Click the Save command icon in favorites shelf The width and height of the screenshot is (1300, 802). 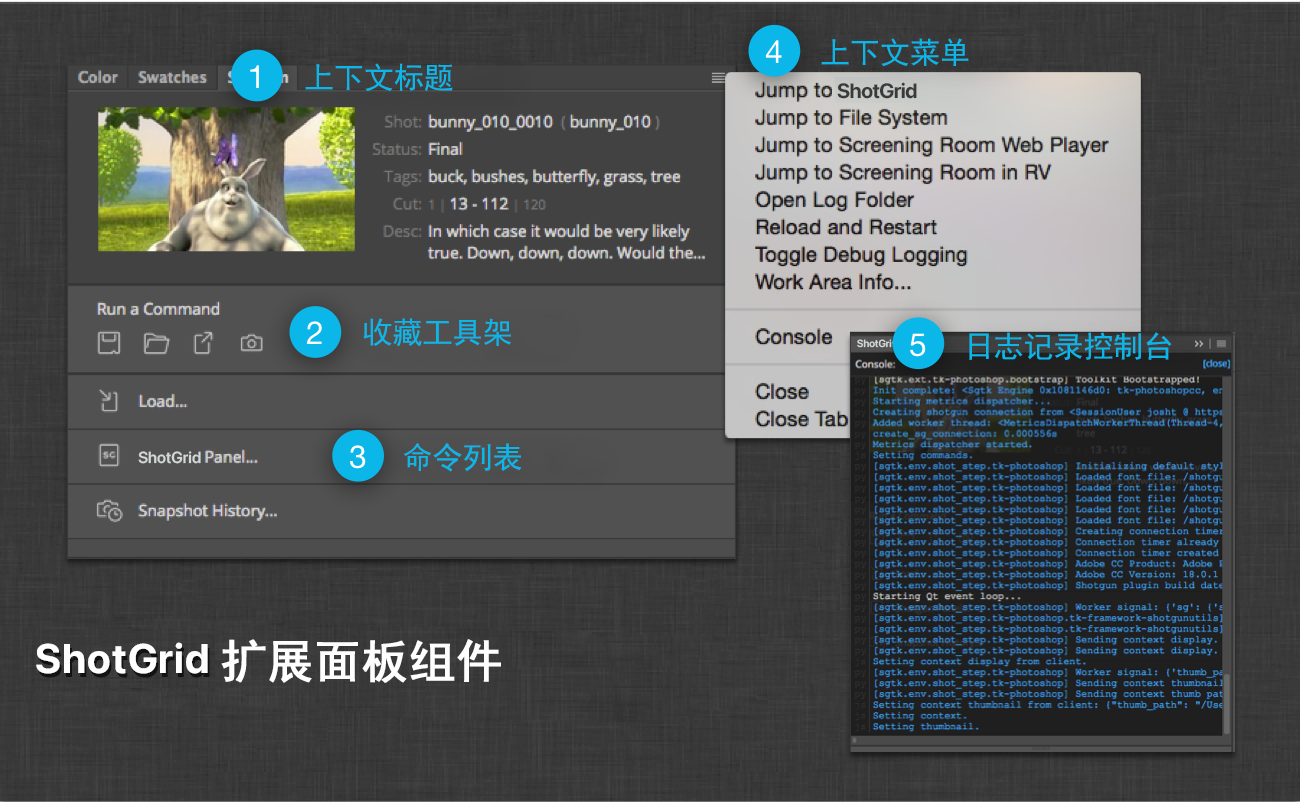click(109, 344)
